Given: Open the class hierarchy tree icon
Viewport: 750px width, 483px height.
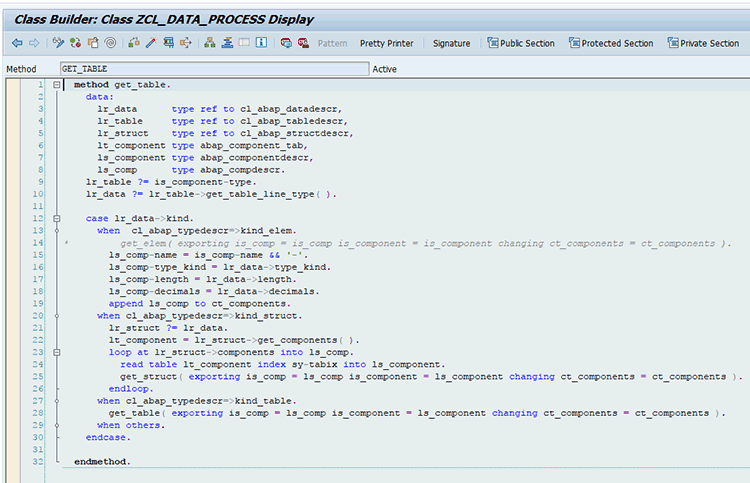Looking at the screenshot, I should [x=210, y=43].
